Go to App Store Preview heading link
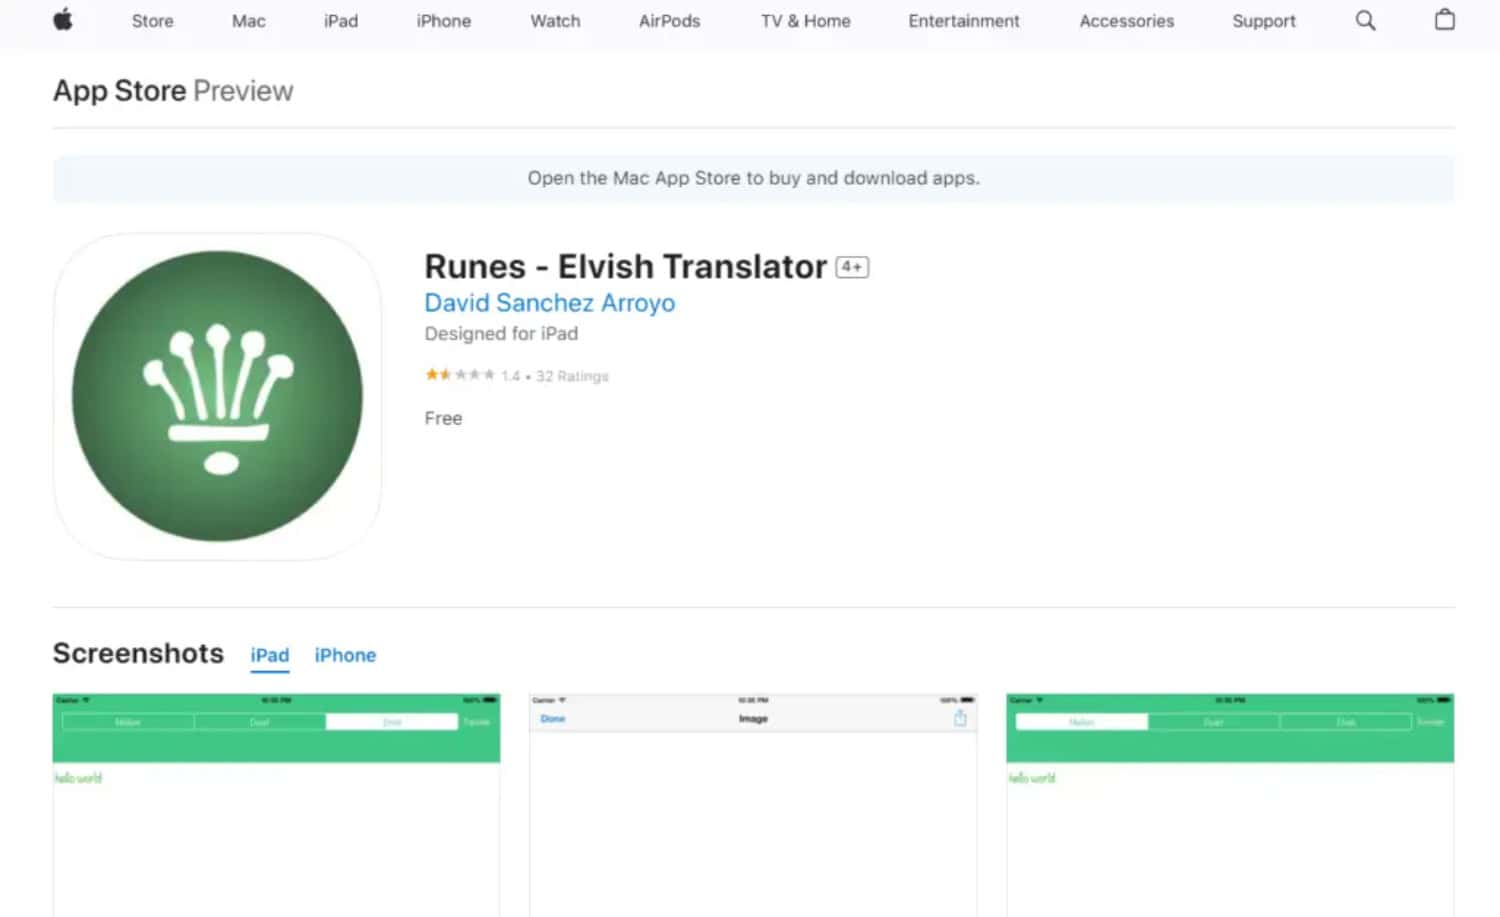 [173, 91]
